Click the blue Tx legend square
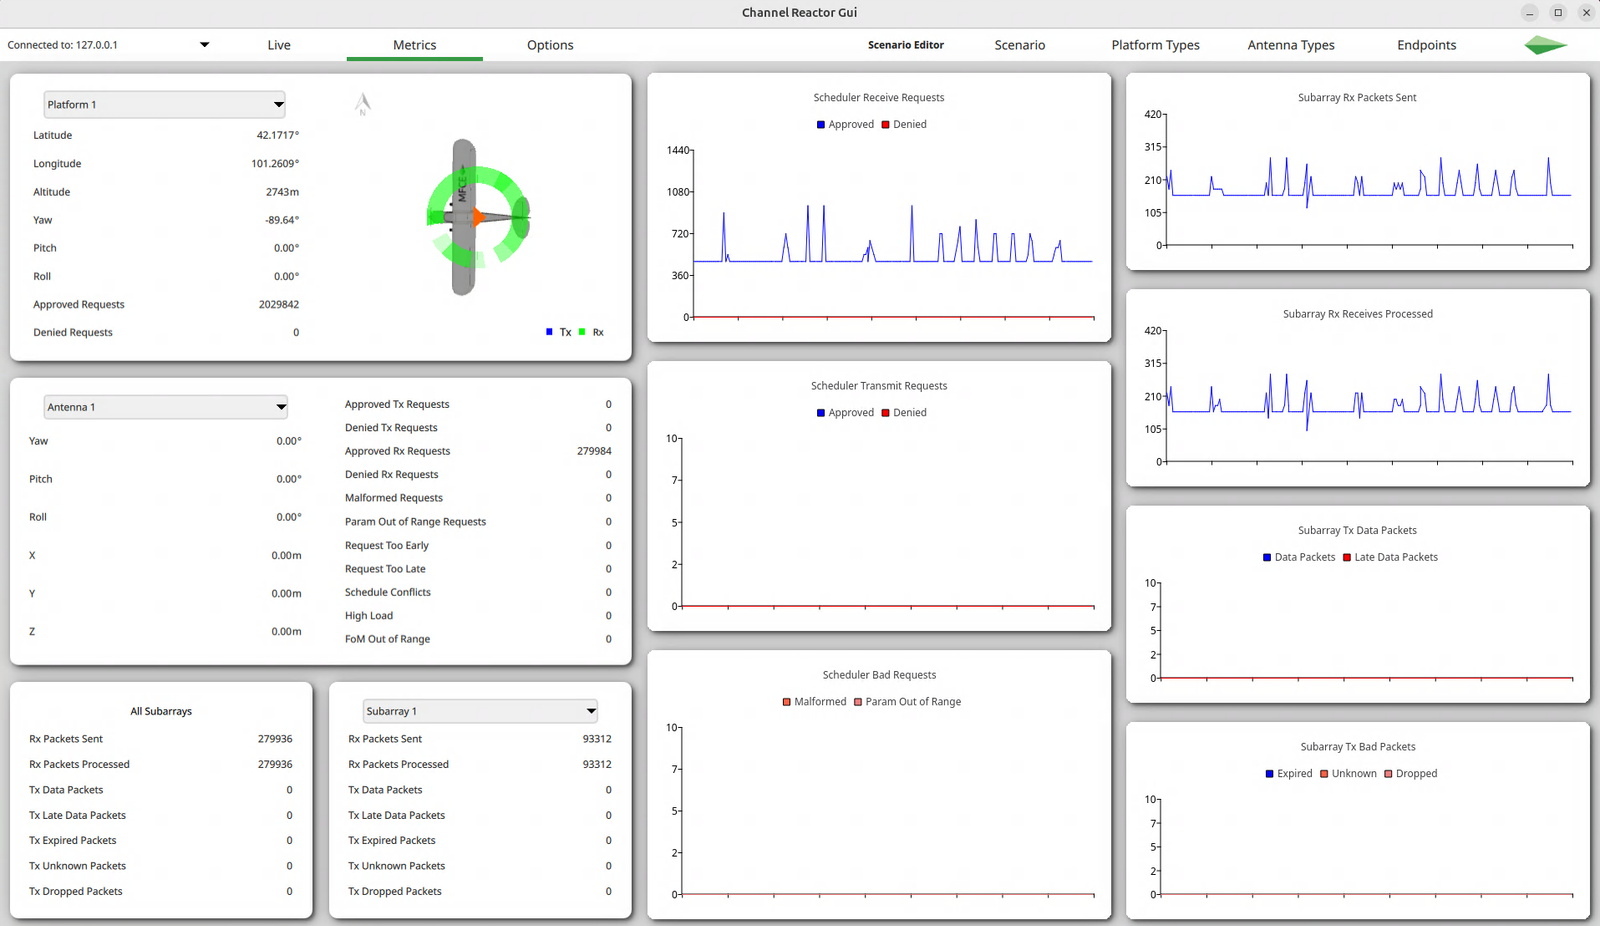Screen dimensions: 1600x926 click(x=549, y=332)
